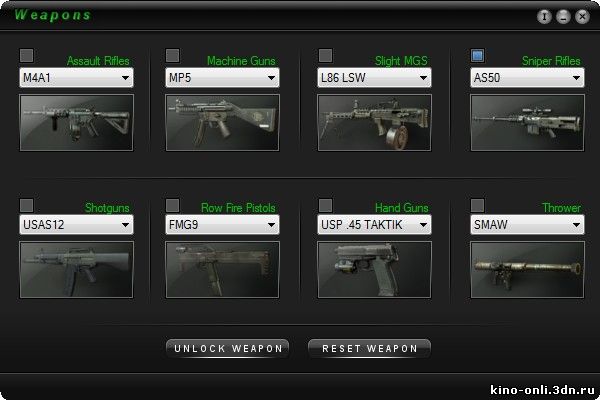The image size is (600, 400).
Task: Click the AS50 sniper rifle image
Action: (527, 123)
